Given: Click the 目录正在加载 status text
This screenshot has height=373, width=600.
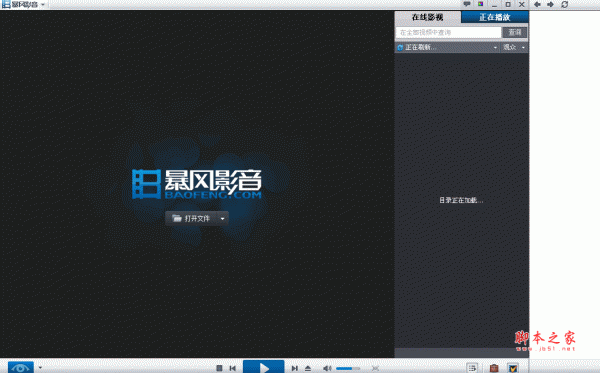Looking at the screenshot, I should point(461,200).
